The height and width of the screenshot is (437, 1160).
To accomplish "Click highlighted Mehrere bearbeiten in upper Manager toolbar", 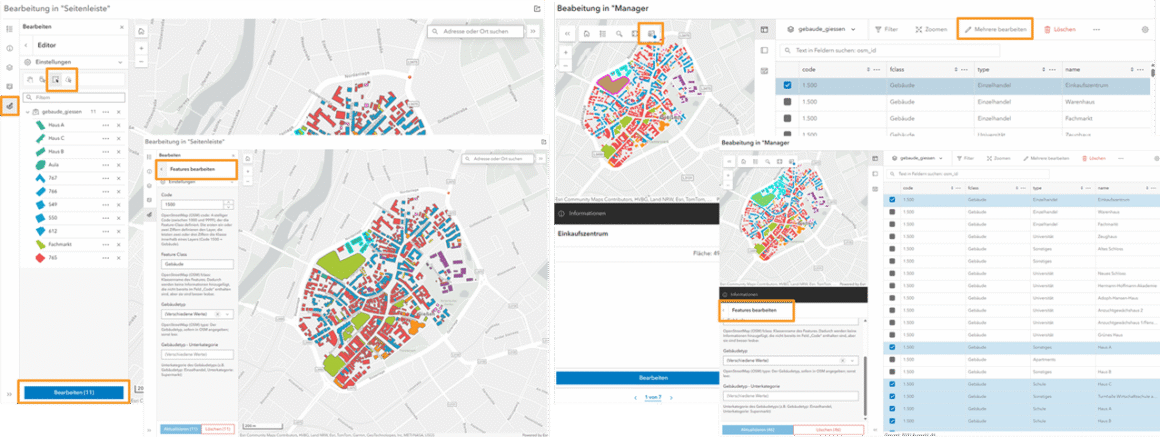I will point(995,30).
